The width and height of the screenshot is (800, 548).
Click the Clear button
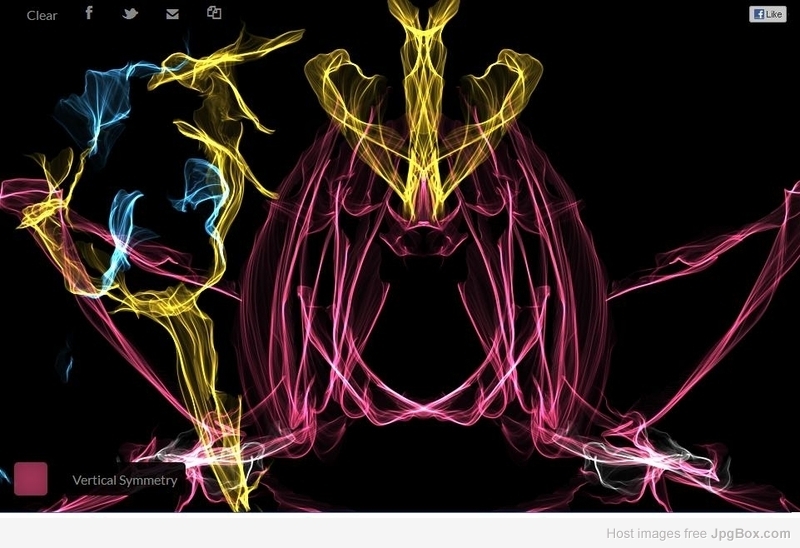tap(42, 15)
